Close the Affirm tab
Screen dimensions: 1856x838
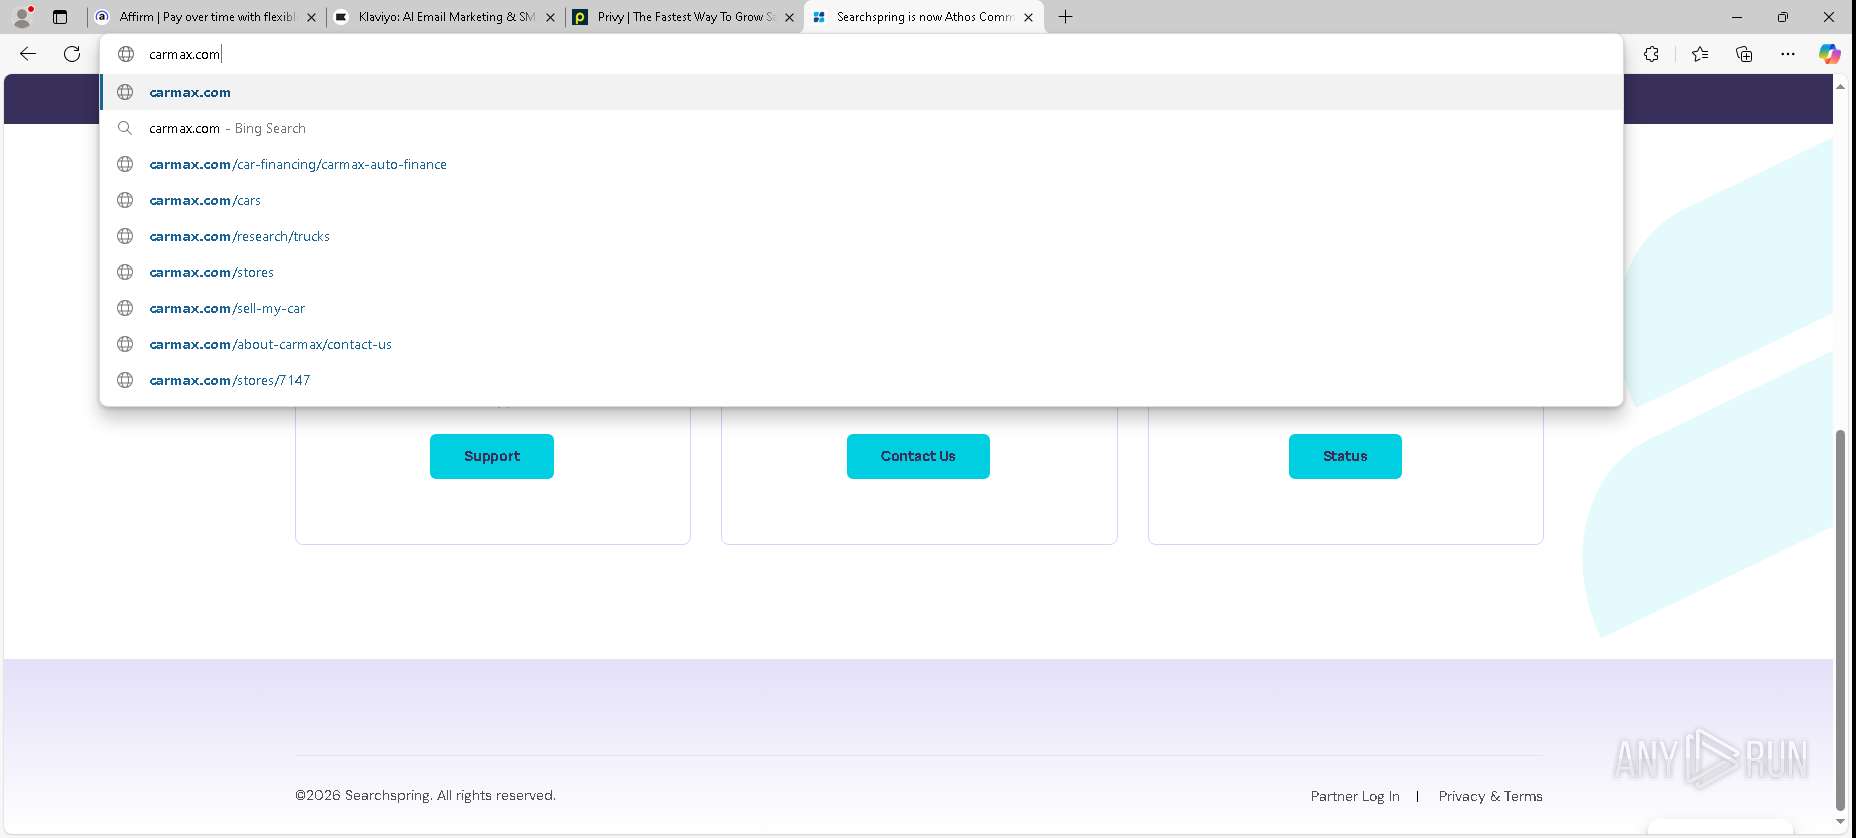(x=311, y=17)
